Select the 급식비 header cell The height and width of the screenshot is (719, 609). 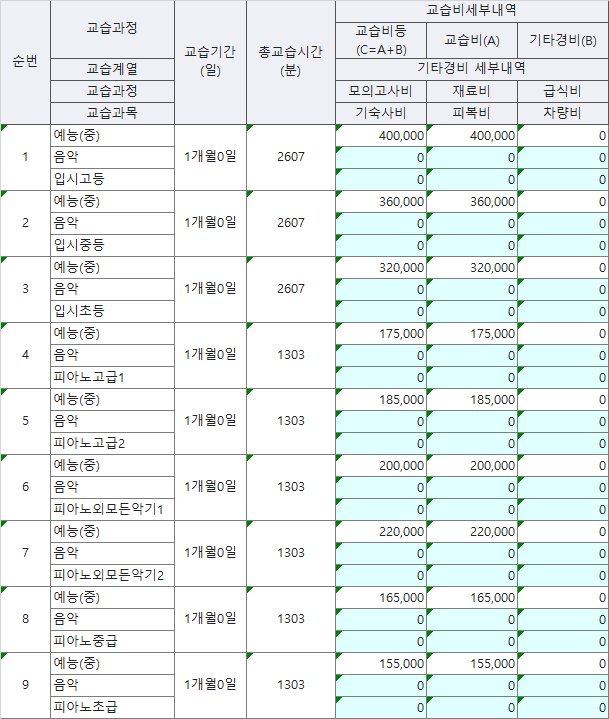point(562,92)
